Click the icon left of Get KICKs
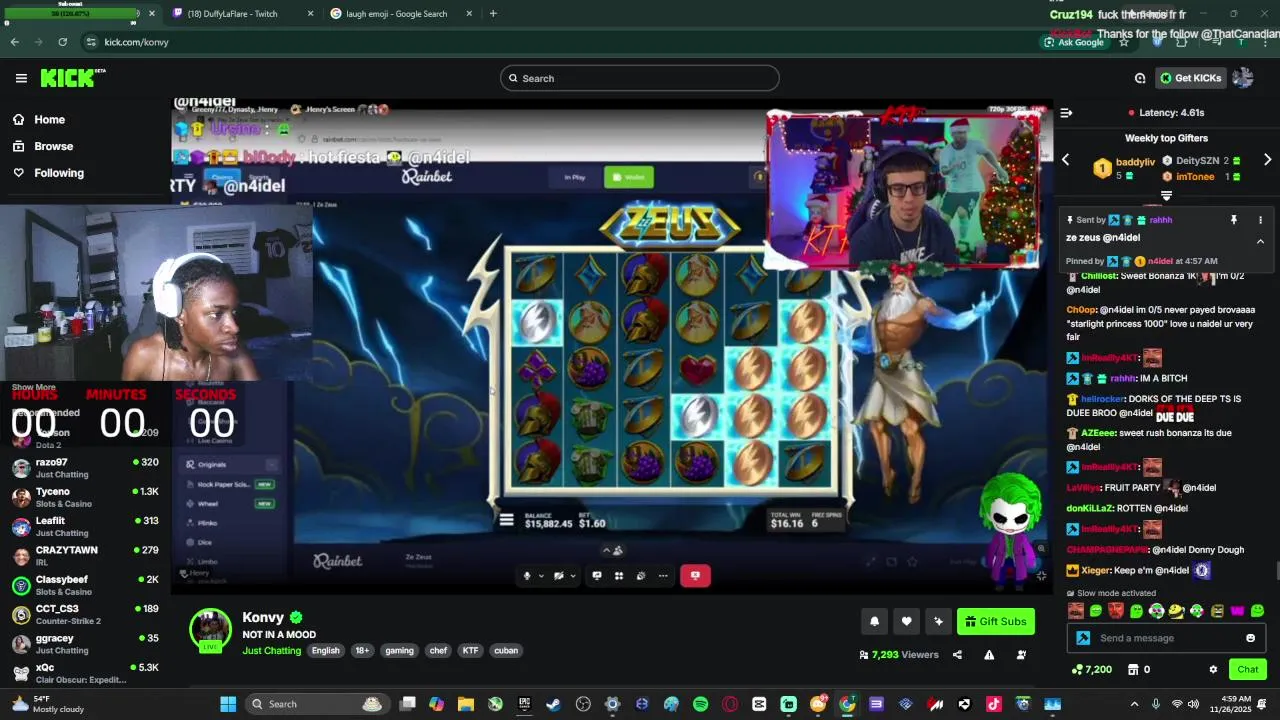1280x720 pixels. coord(1140,78)
